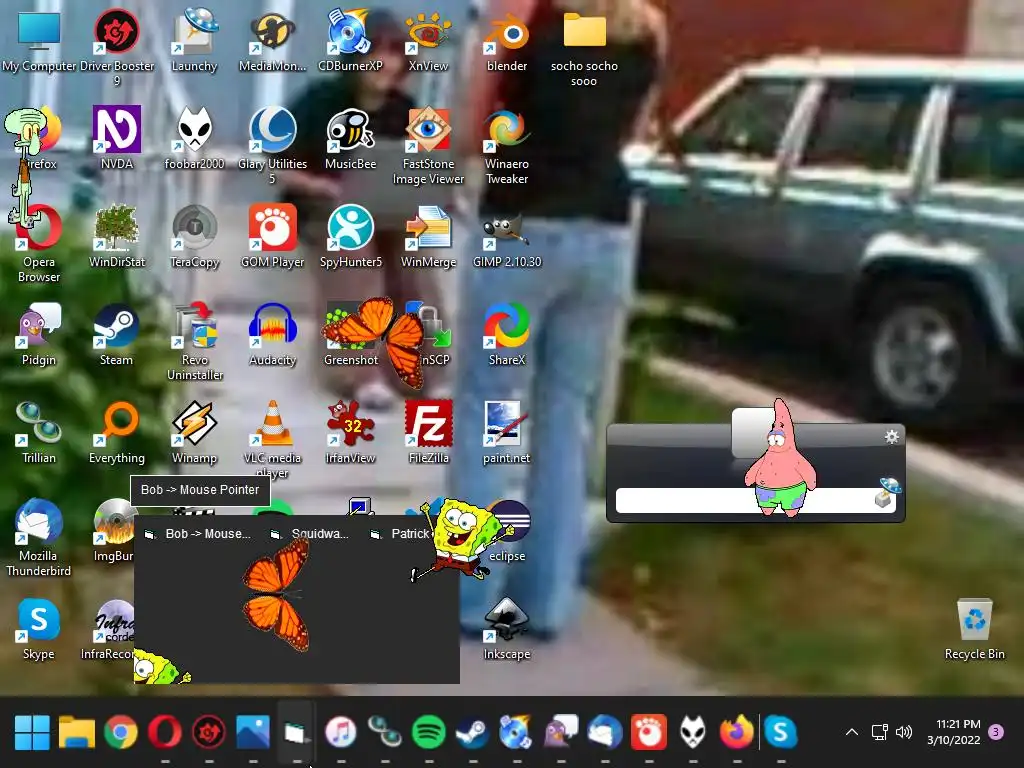Select the Steam desktop shortcut

tap(116, 333)
